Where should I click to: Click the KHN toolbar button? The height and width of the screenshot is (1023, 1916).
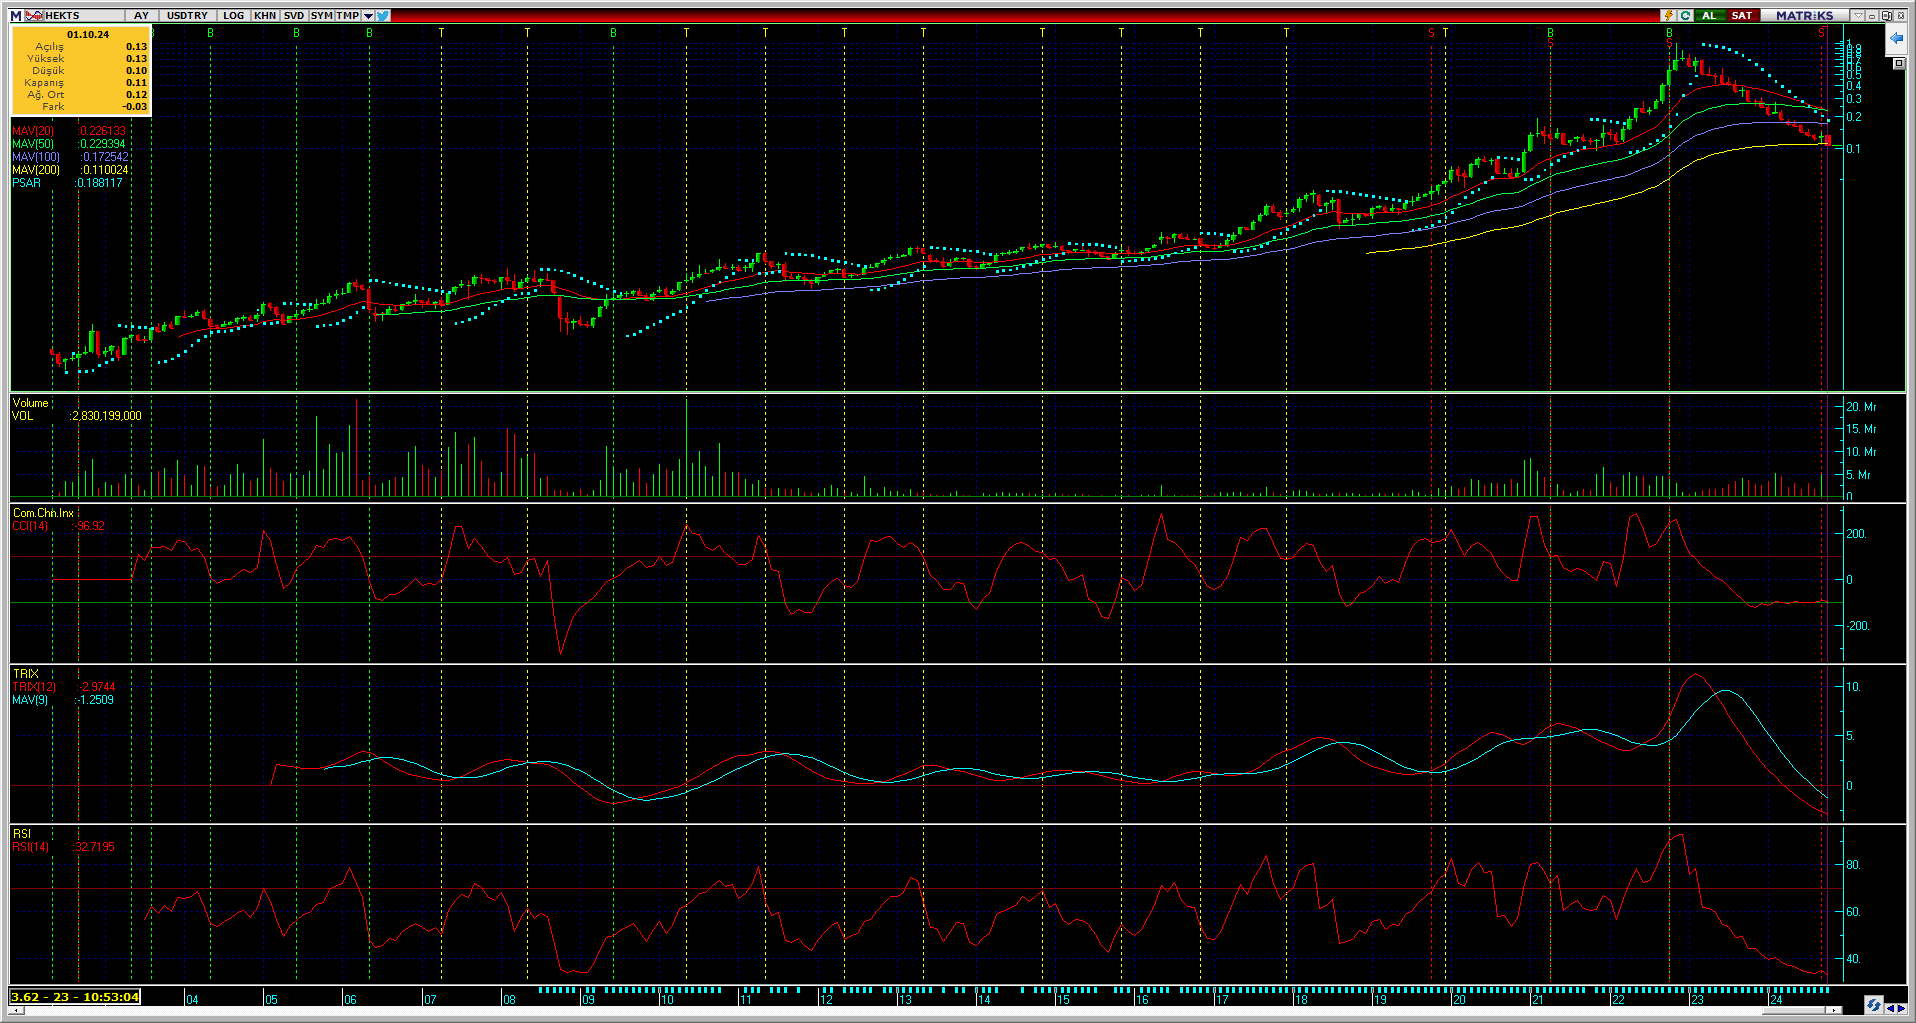click(x=265, y=16)
